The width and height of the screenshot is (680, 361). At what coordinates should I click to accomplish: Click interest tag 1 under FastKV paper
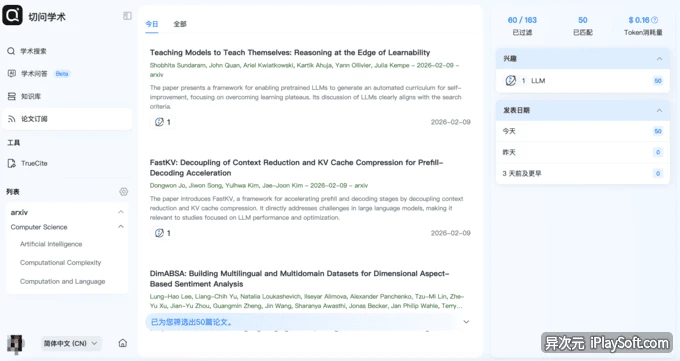click(x=163, y=233)
